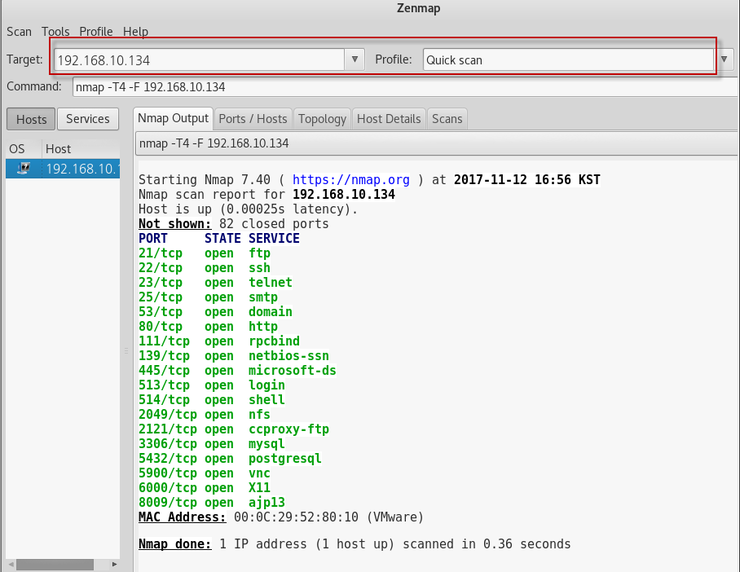Click the scrollbar right arrow in host list
740x572 pixels.
click(x=114, y=564)
